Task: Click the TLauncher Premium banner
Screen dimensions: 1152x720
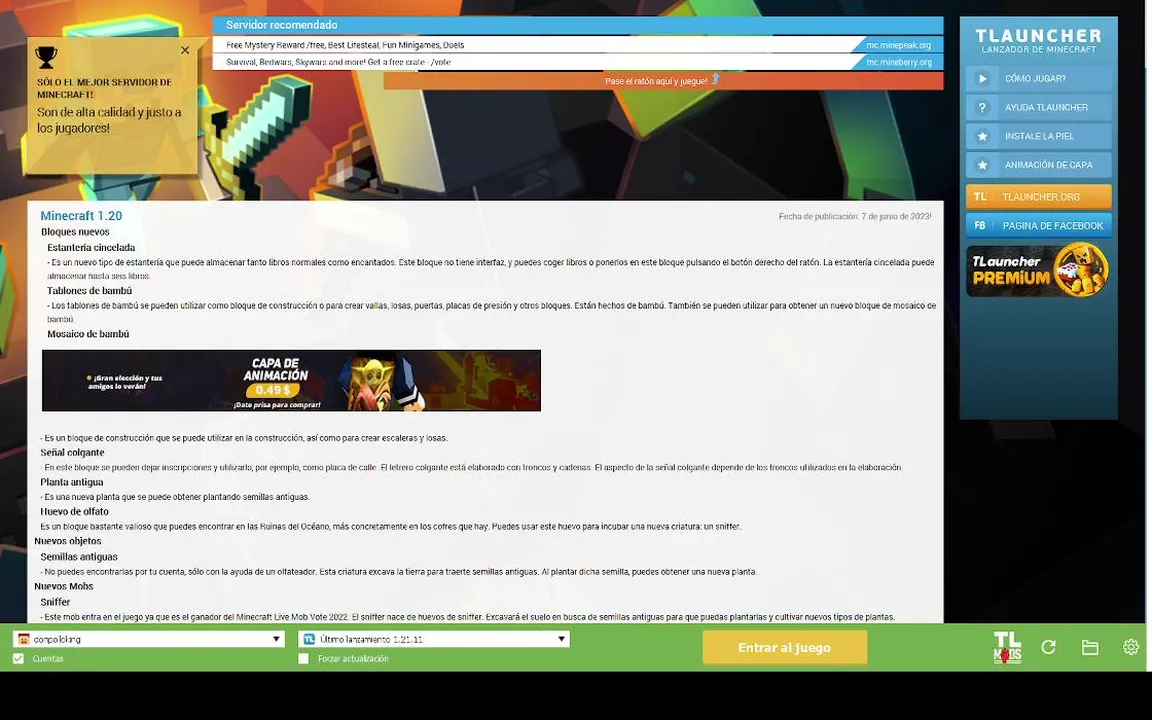Action: [x=1038, y=270]
